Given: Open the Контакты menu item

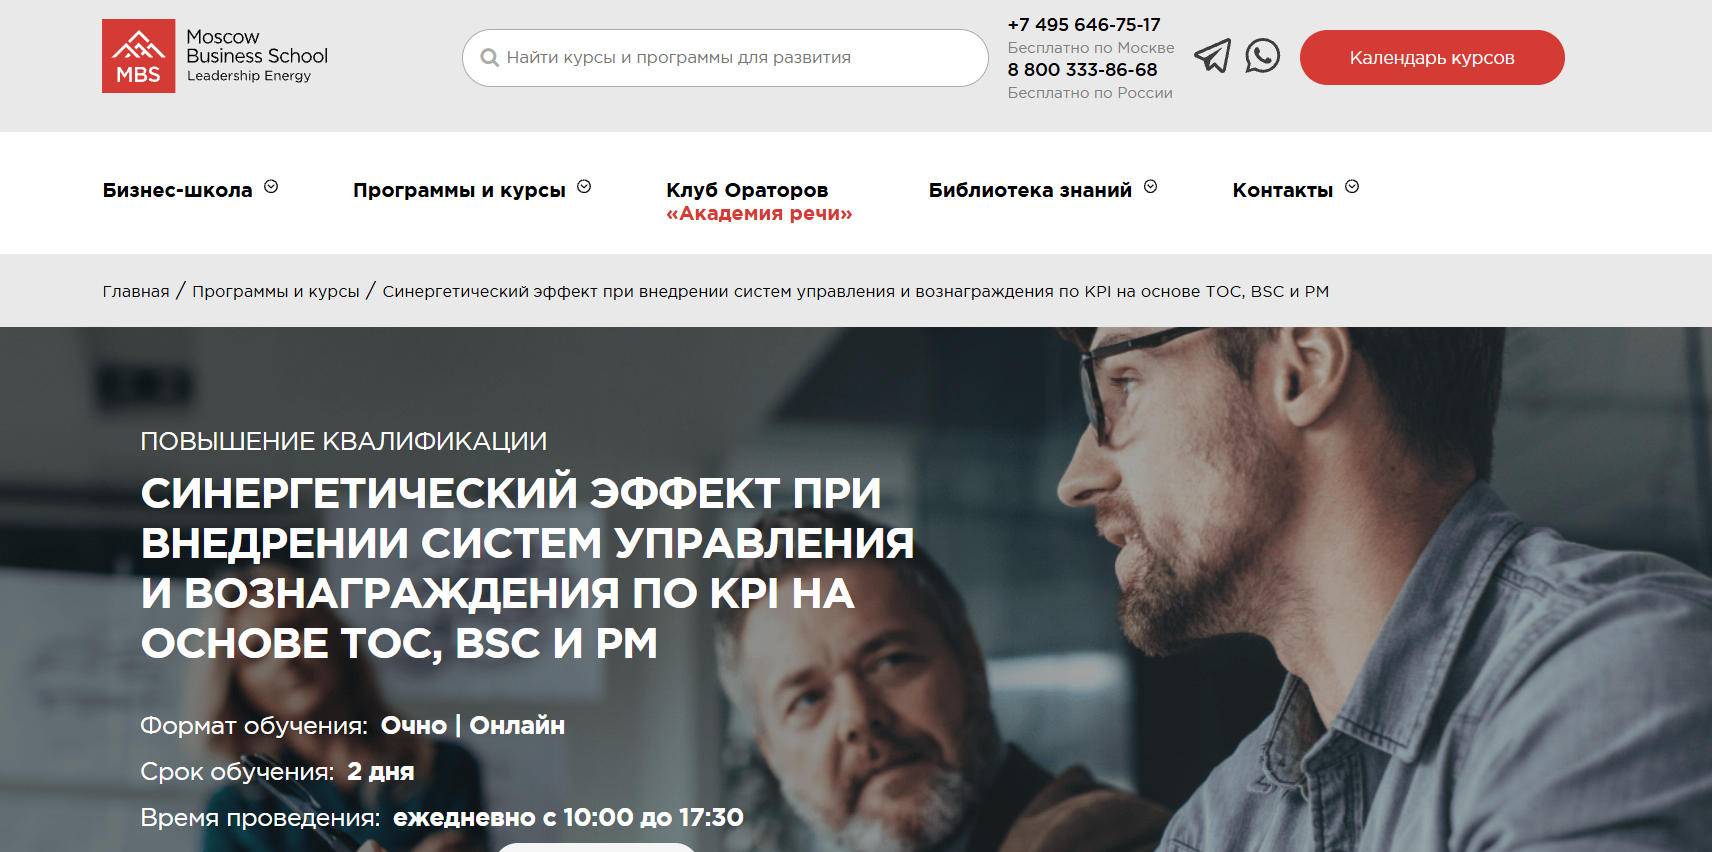Looking at the screenshot, I should click(1282, 190).
